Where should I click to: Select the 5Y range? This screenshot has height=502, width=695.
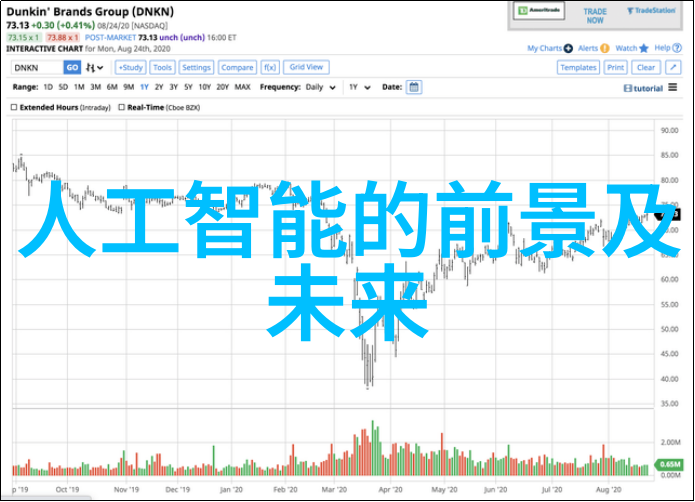point(188,87)
